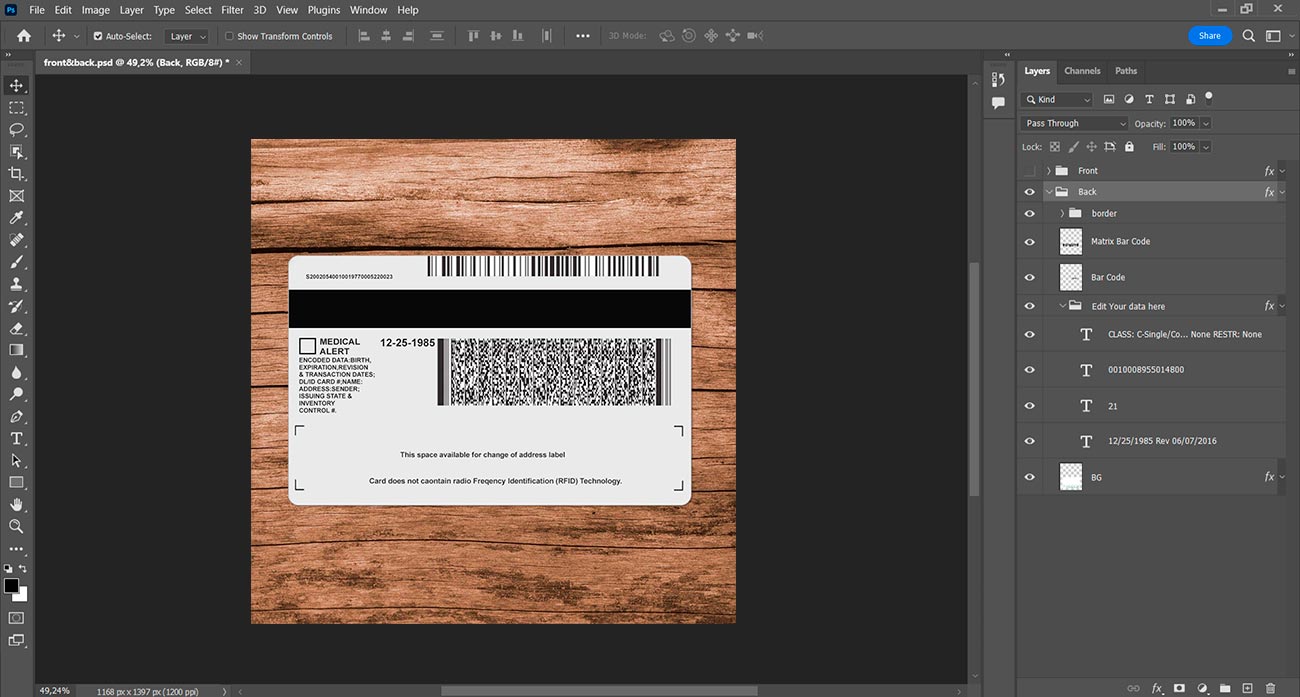
Task: Select the Brush tool
Action: pos(16,262)
